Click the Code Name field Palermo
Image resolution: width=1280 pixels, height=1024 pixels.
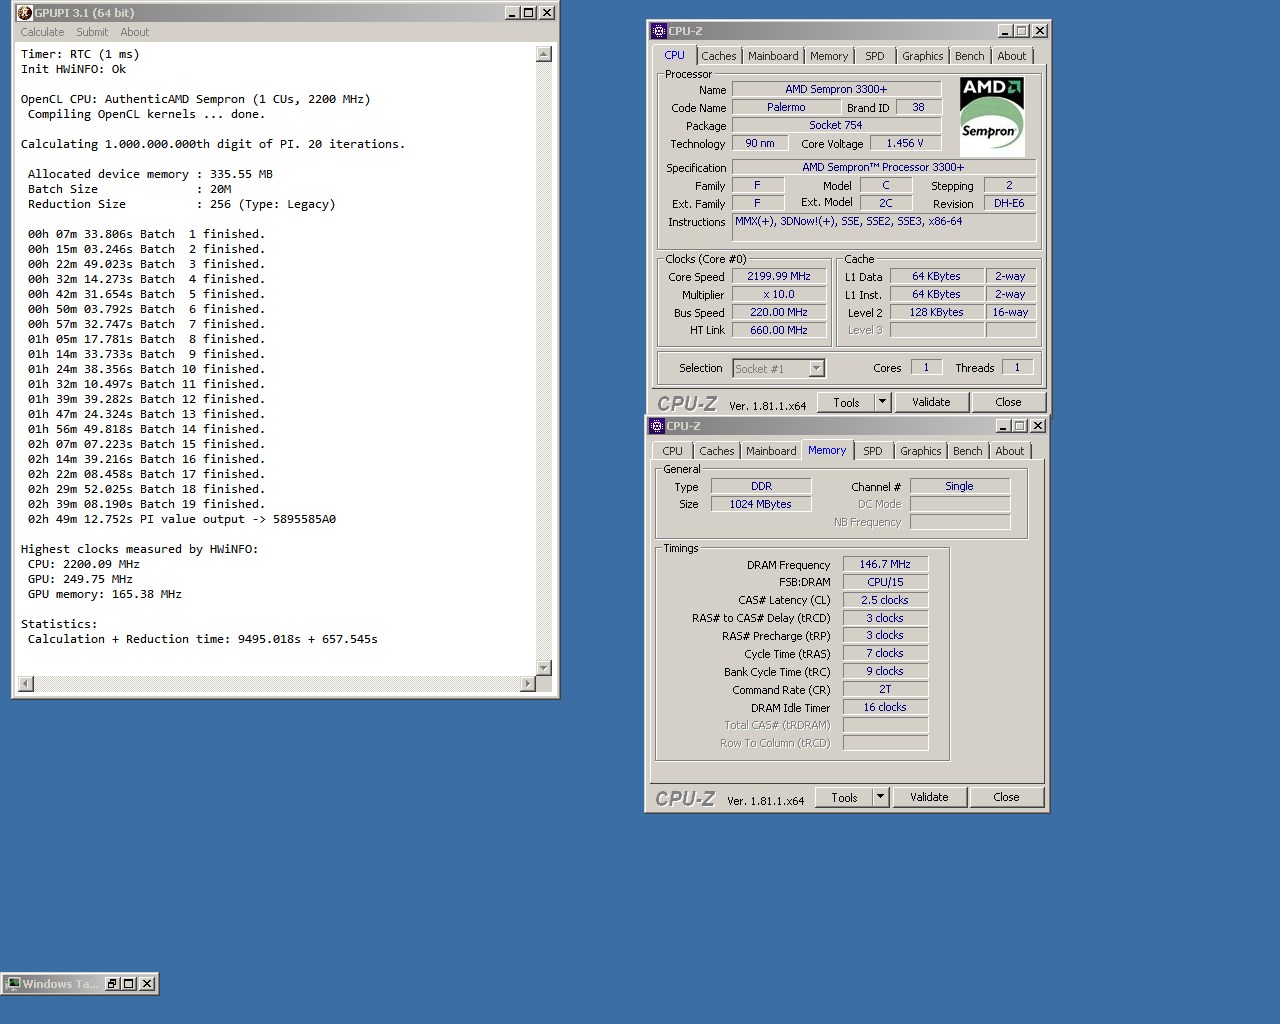[x=786, y=107]
